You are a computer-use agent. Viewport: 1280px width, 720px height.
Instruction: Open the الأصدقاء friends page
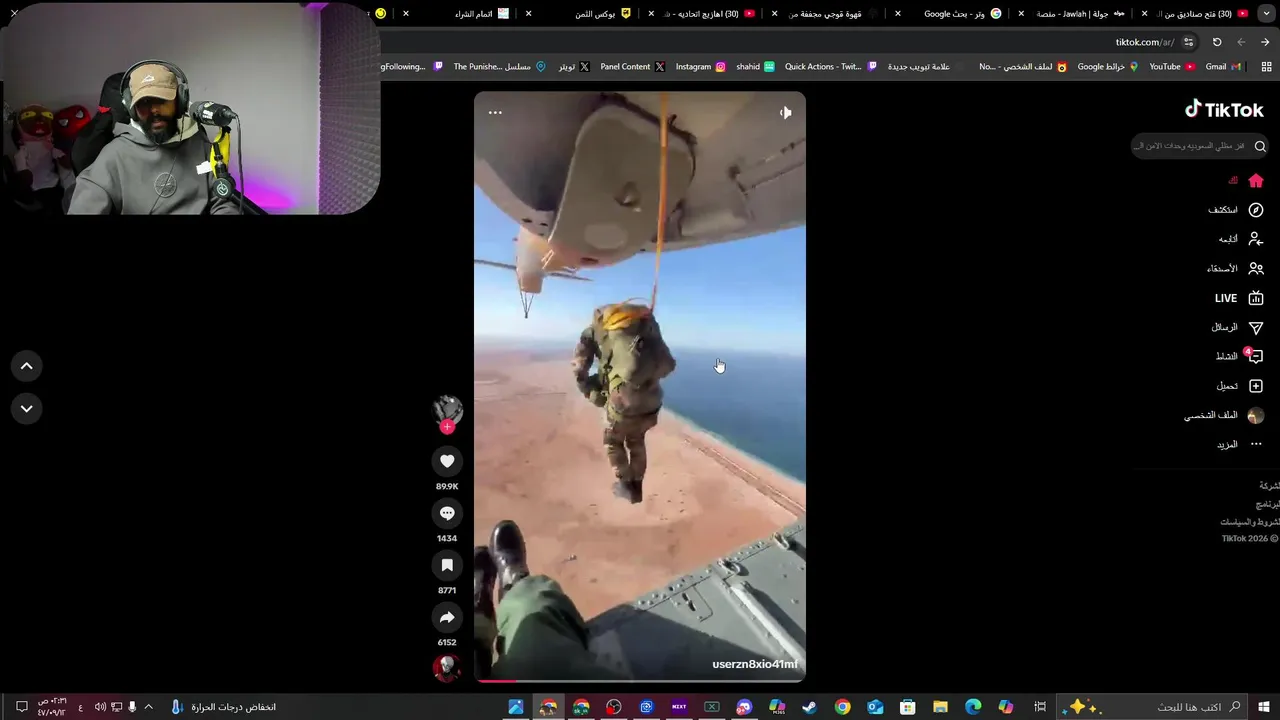pos(1235,268)
